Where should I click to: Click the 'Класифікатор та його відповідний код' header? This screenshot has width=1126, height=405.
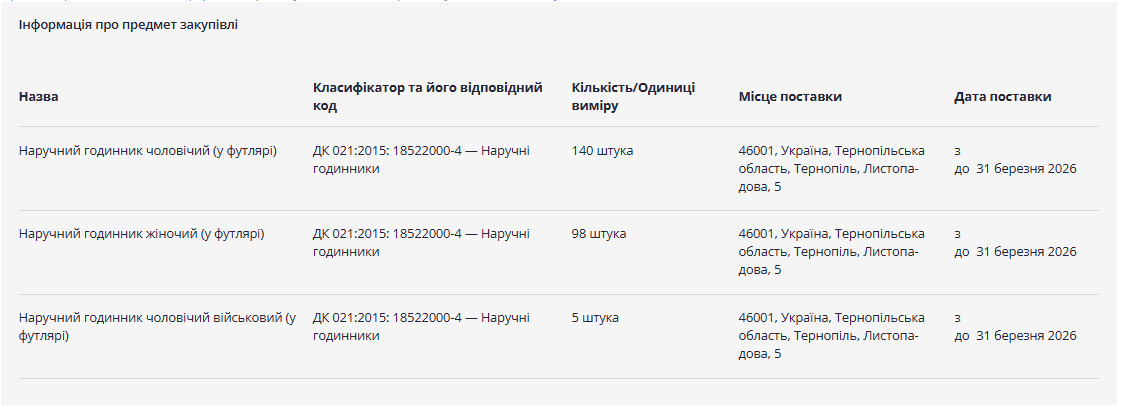point(427,97)
